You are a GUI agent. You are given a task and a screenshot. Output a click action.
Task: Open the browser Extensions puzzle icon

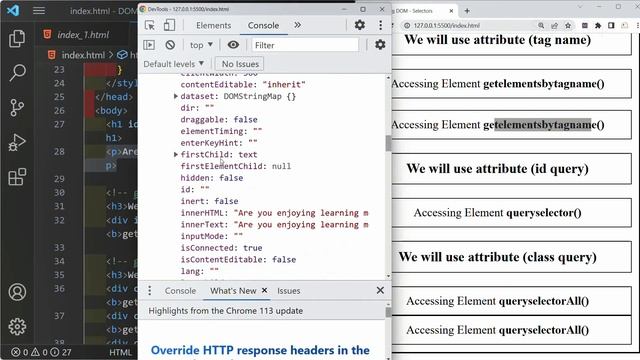point(598,25)
